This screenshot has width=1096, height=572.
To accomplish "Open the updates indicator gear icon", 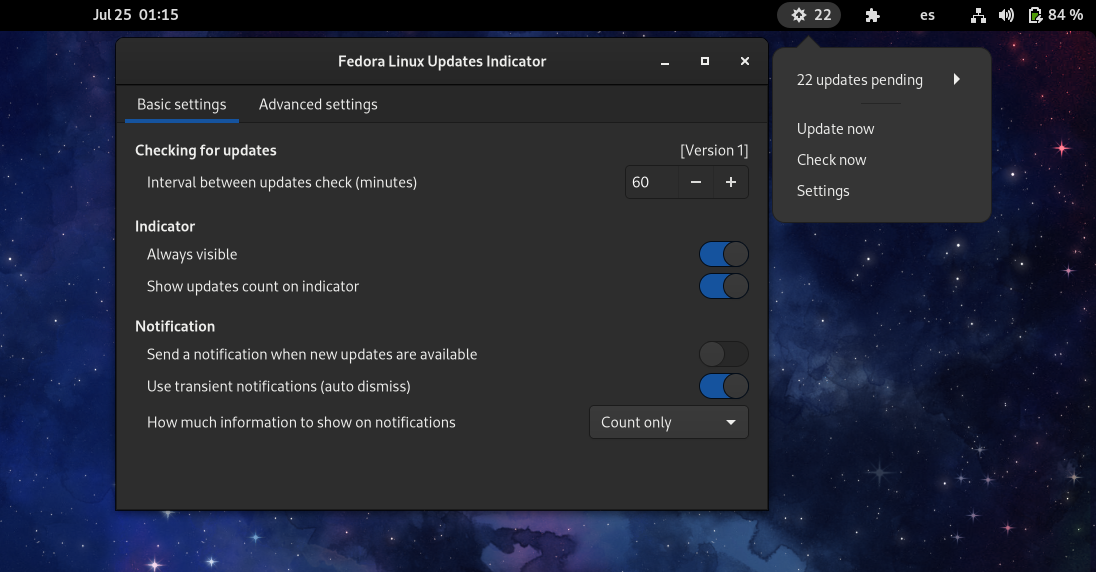I will point(799,15).
